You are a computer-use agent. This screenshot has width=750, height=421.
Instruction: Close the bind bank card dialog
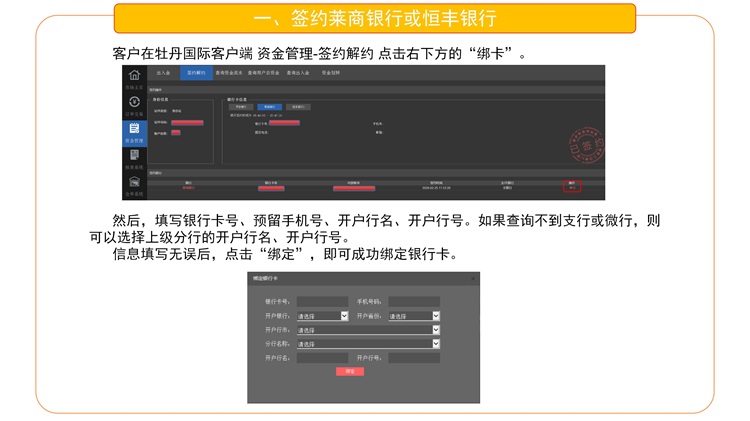(473, 279)
